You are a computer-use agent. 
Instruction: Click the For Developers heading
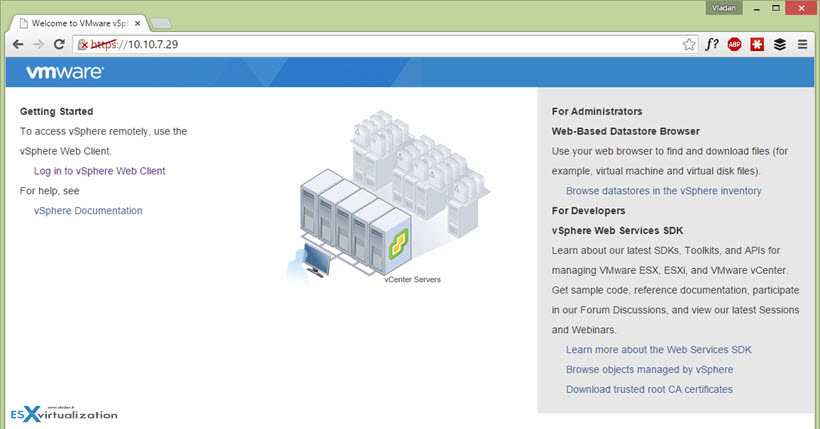click(588, 211)
